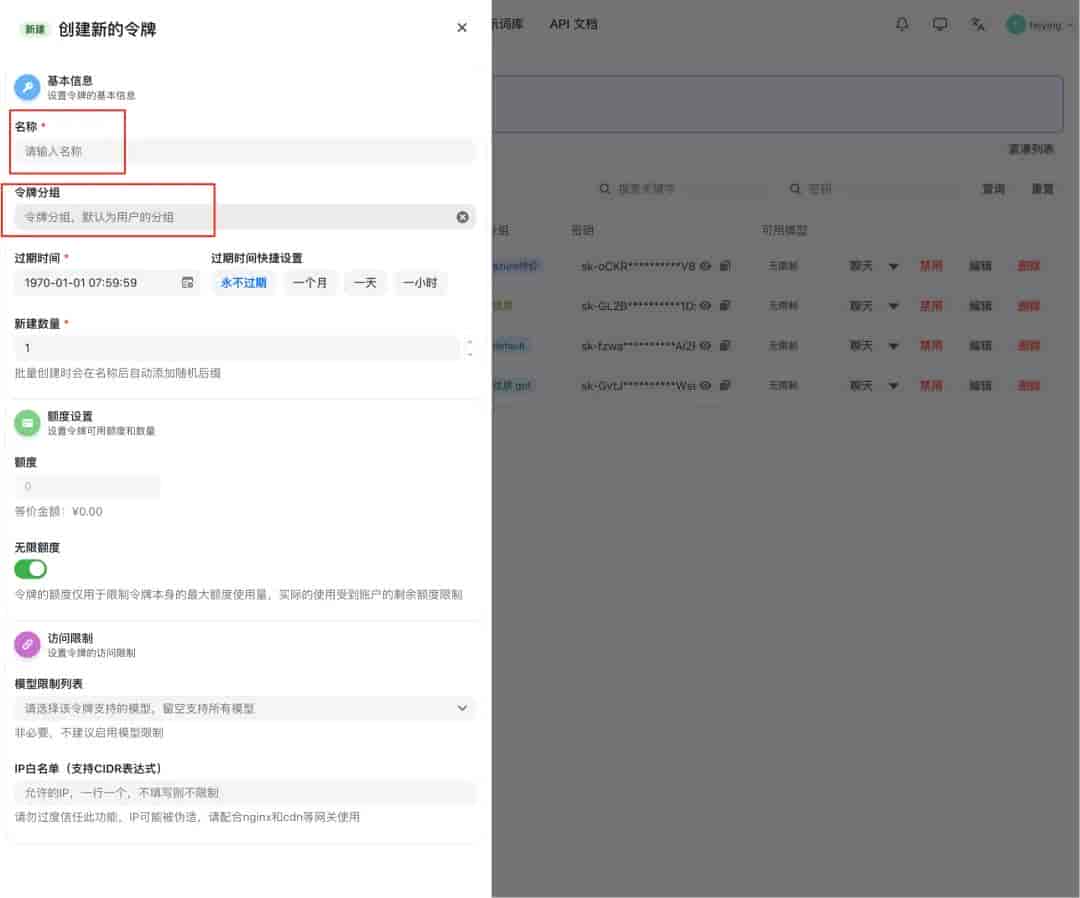The height and width of the screenshot is (898, 1080).
Task: Click the monitor theme icon in navbar
Action: pos(939,25)
